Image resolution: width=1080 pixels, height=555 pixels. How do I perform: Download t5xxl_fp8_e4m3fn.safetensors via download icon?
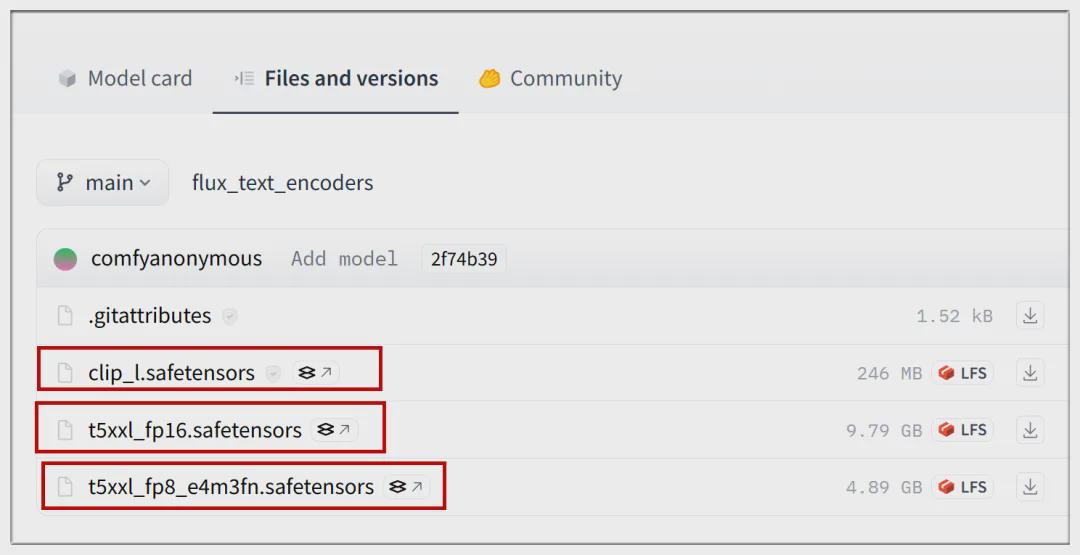click(x=1030, y=487)
